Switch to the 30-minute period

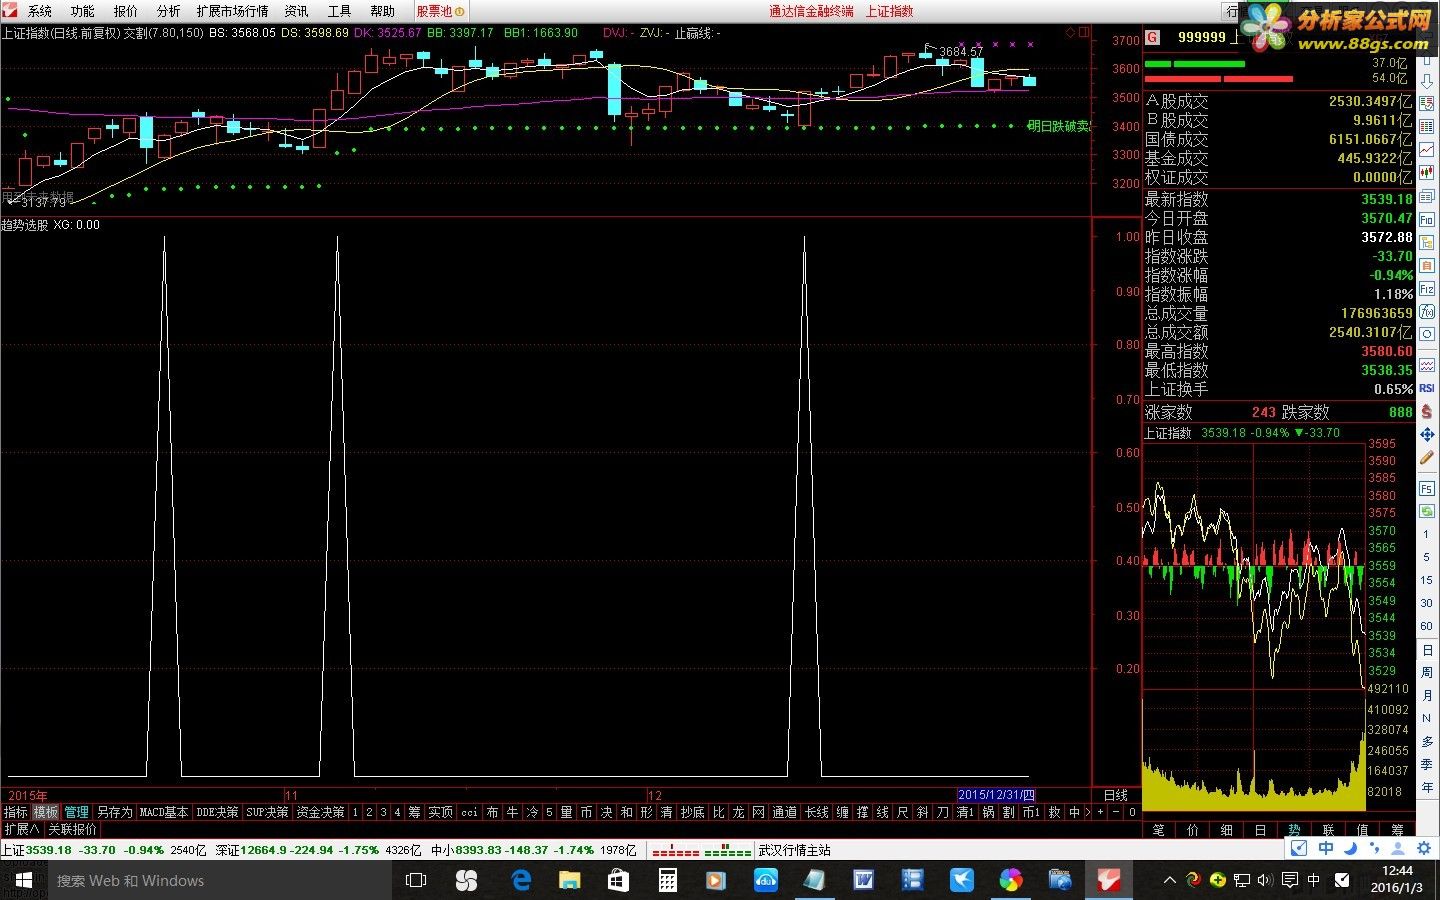click(1427, 603)
